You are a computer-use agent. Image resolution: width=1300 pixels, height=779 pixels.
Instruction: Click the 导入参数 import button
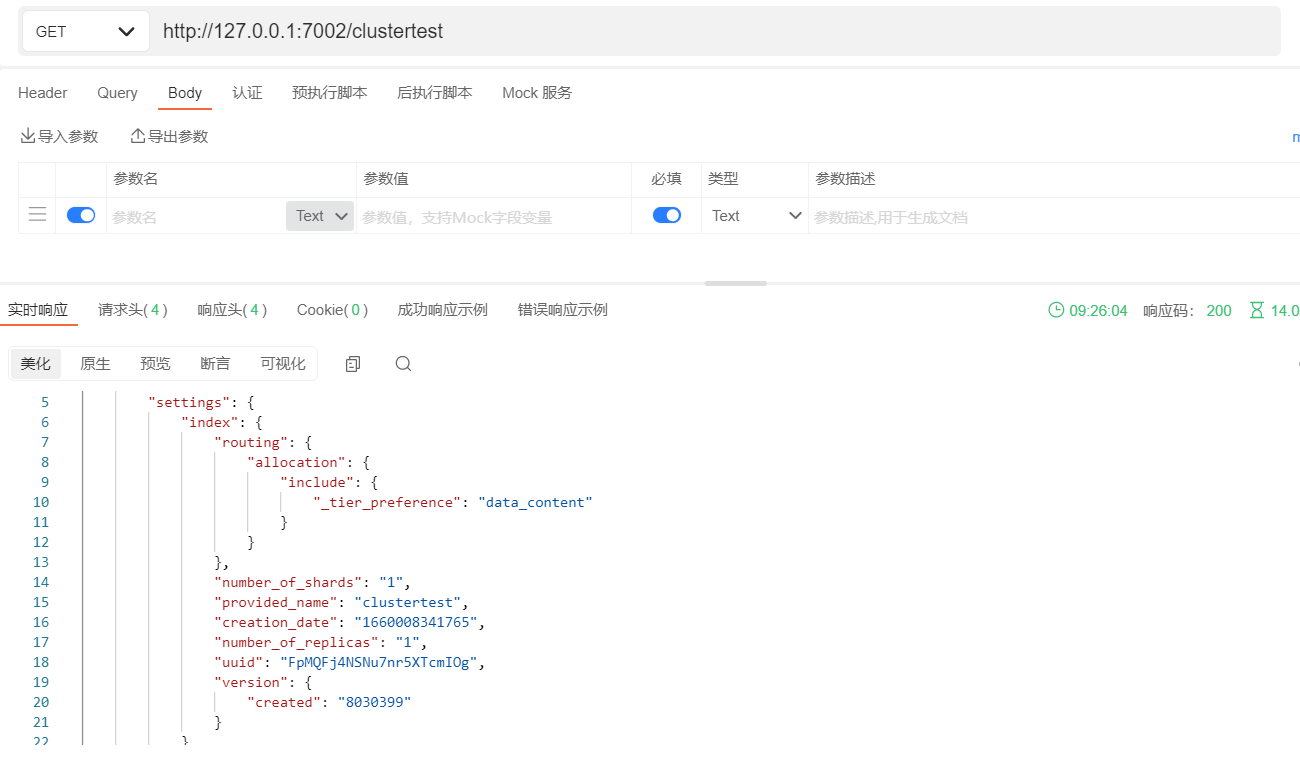pyautogui.click(x=59, y=136)
